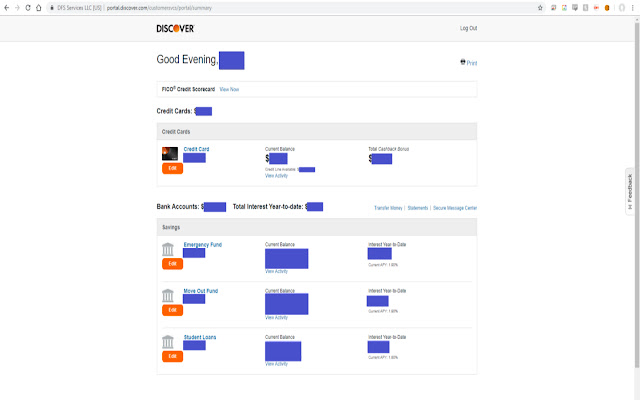Click the Savings section header
The height and width of the screenshot is (400, 640).
point(317,227)
